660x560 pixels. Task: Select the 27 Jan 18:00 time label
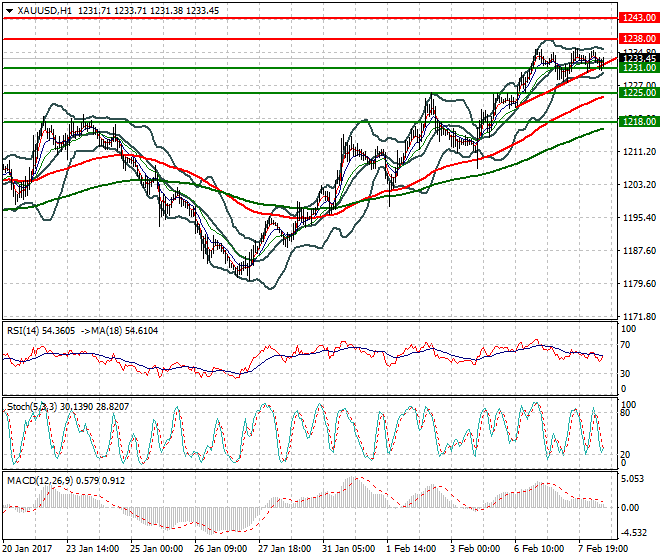tap(285, 549)
